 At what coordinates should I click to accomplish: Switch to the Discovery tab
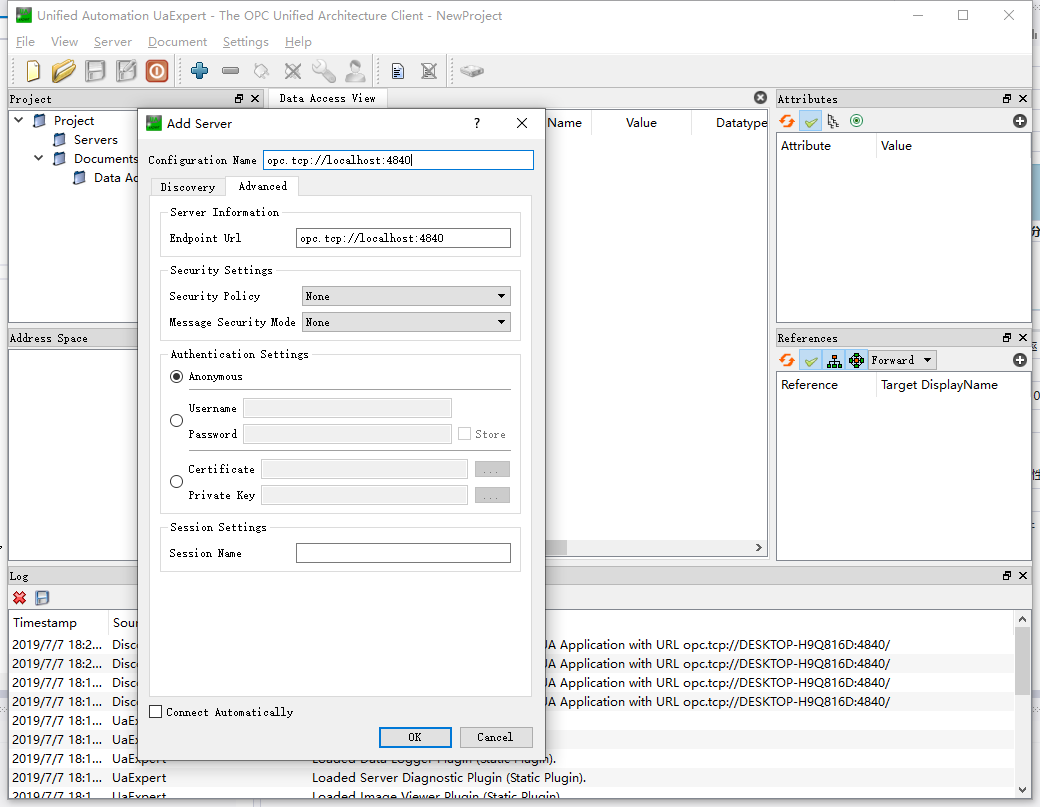click(x=188, y=187)
